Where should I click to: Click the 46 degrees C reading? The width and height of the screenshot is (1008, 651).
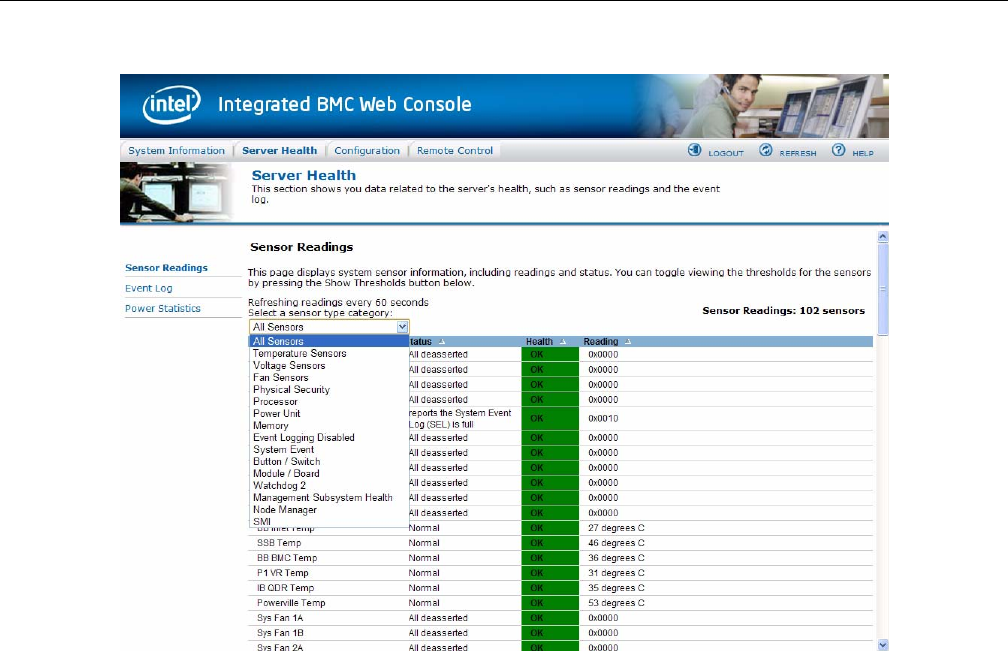pyautogui.click(x=616, y=543)
